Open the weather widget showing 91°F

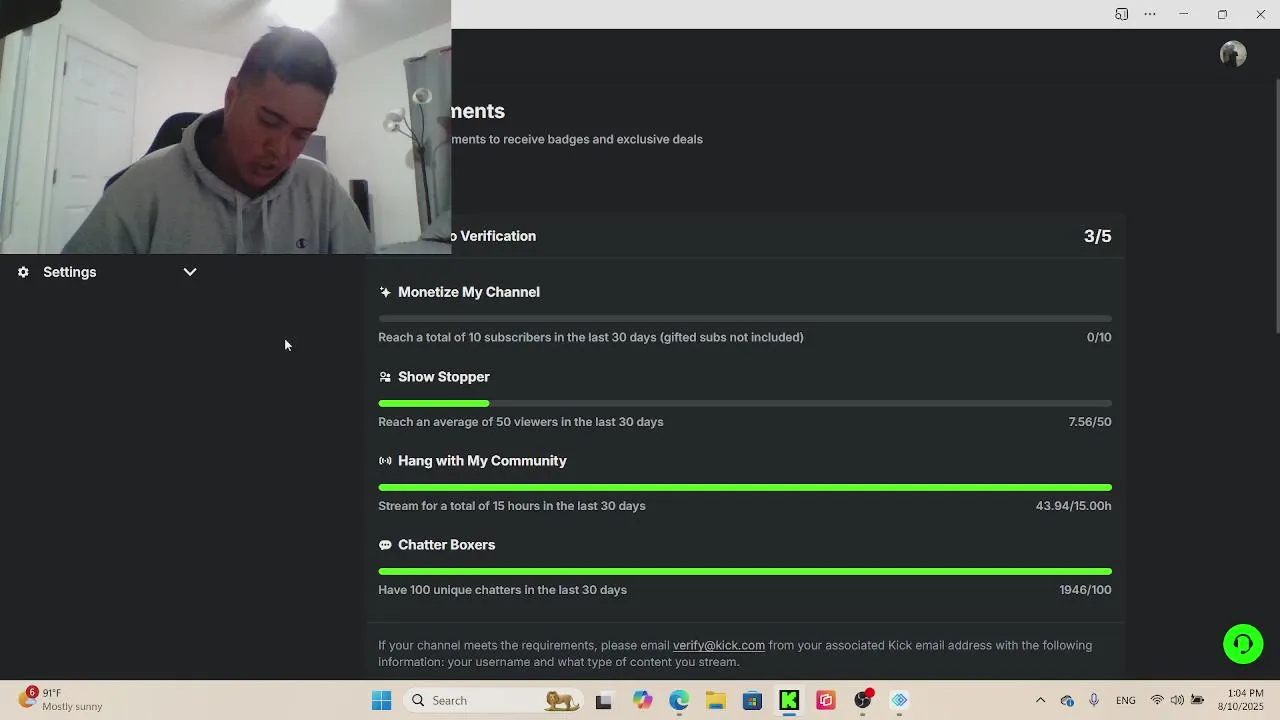(x=60, y=700)
